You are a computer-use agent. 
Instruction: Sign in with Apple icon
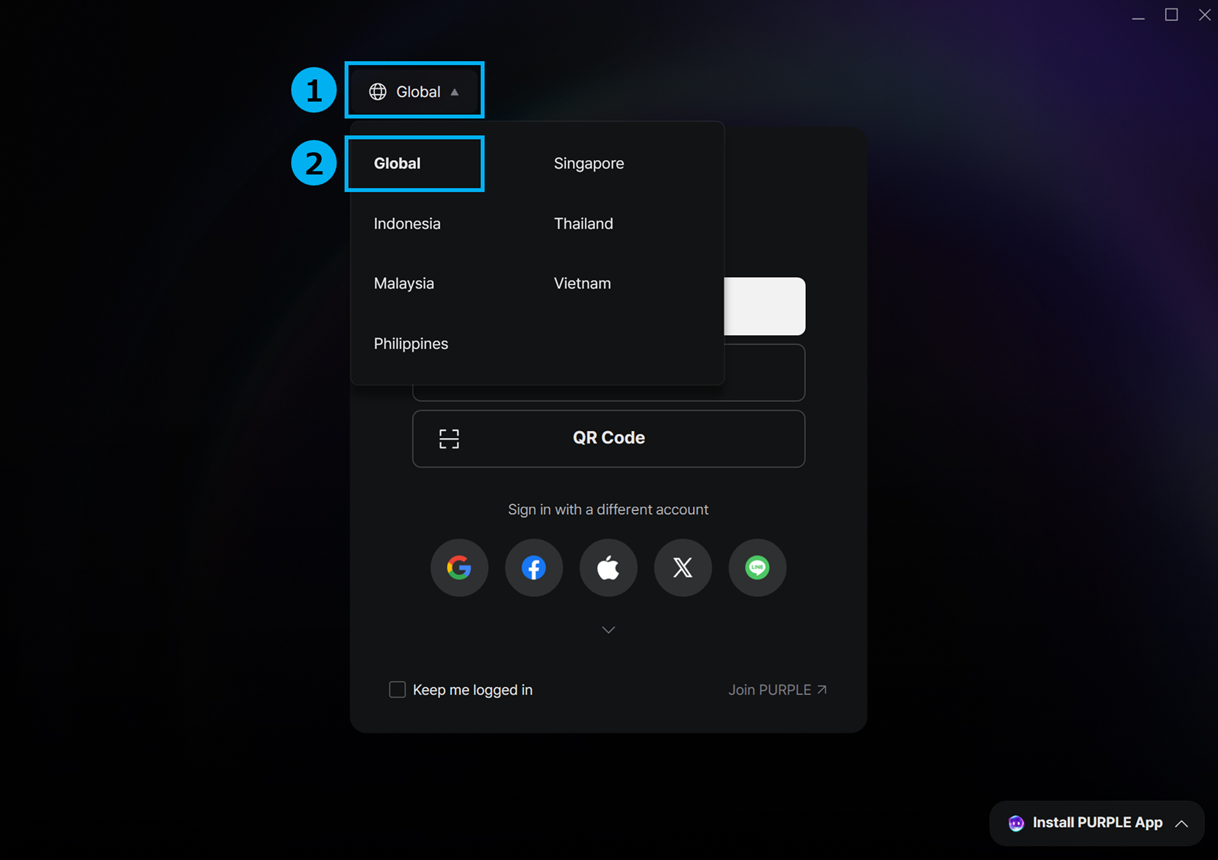tap(608, 567)
